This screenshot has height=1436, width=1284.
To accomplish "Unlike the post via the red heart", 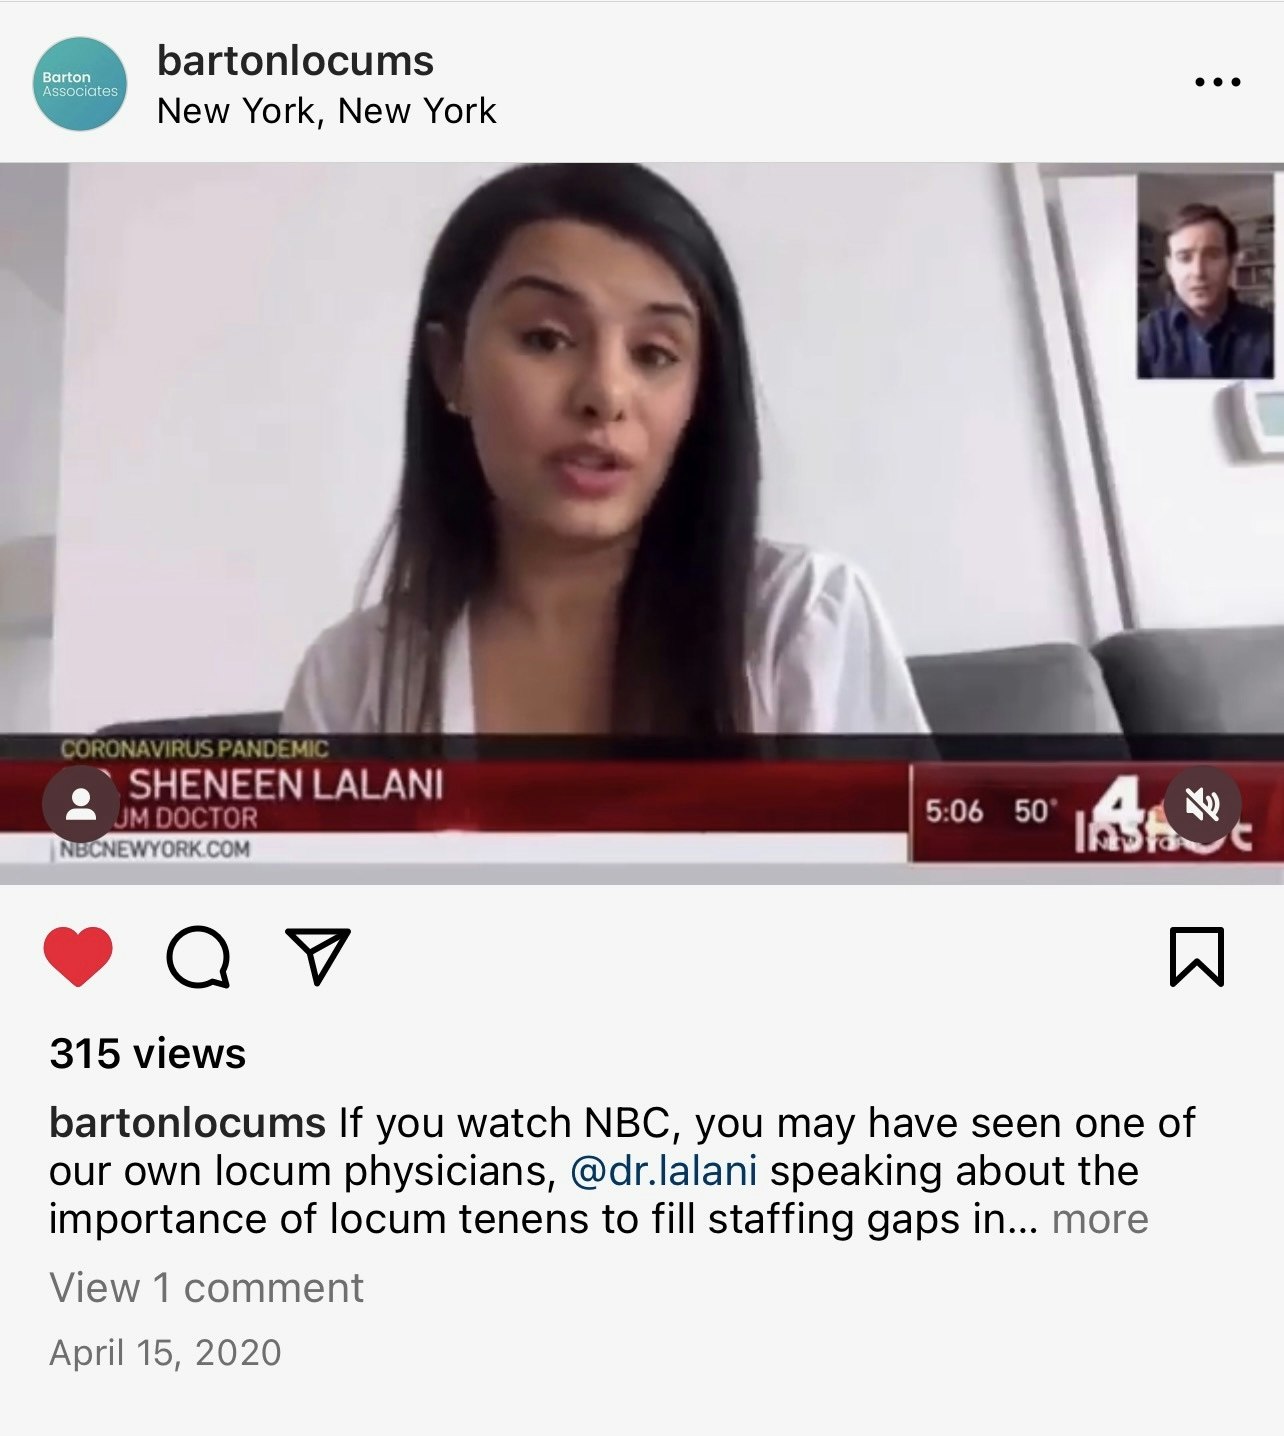I will click(78, 956).
